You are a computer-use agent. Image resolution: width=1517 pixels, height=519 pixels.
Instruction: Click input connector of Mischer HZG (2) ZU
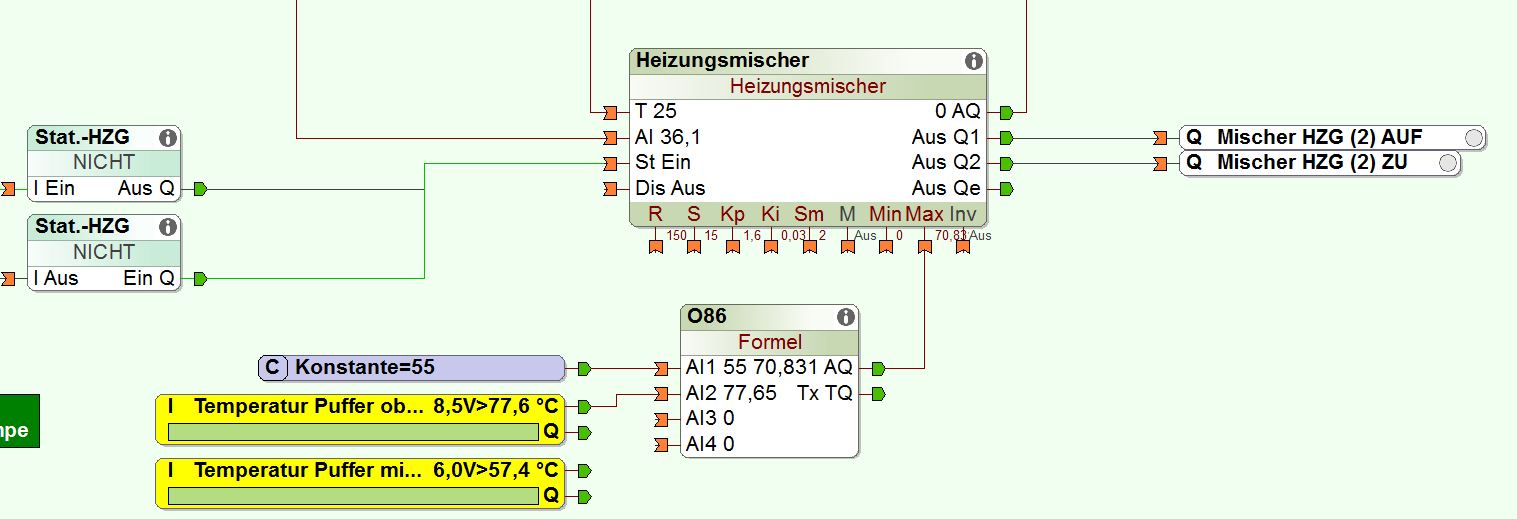[1160, 163]
